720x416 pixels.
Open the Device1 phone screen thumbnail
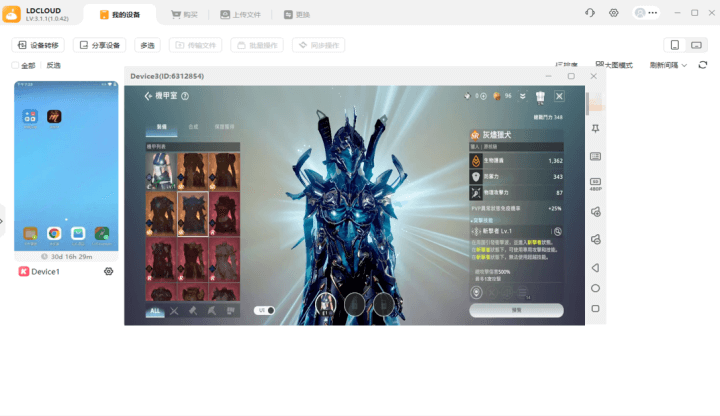pos(66,166)
